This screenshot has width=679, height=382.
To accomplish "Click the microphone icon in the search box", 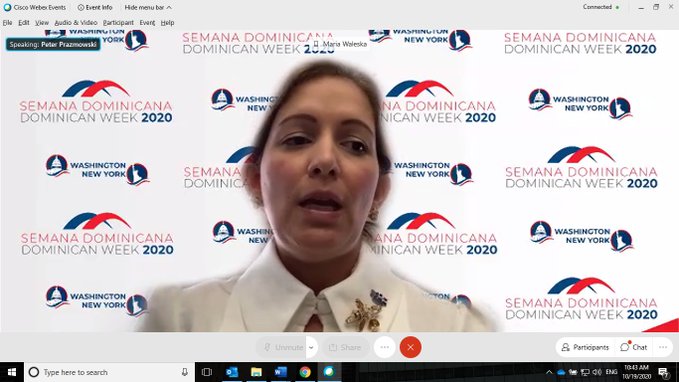I will coord(184,372).
